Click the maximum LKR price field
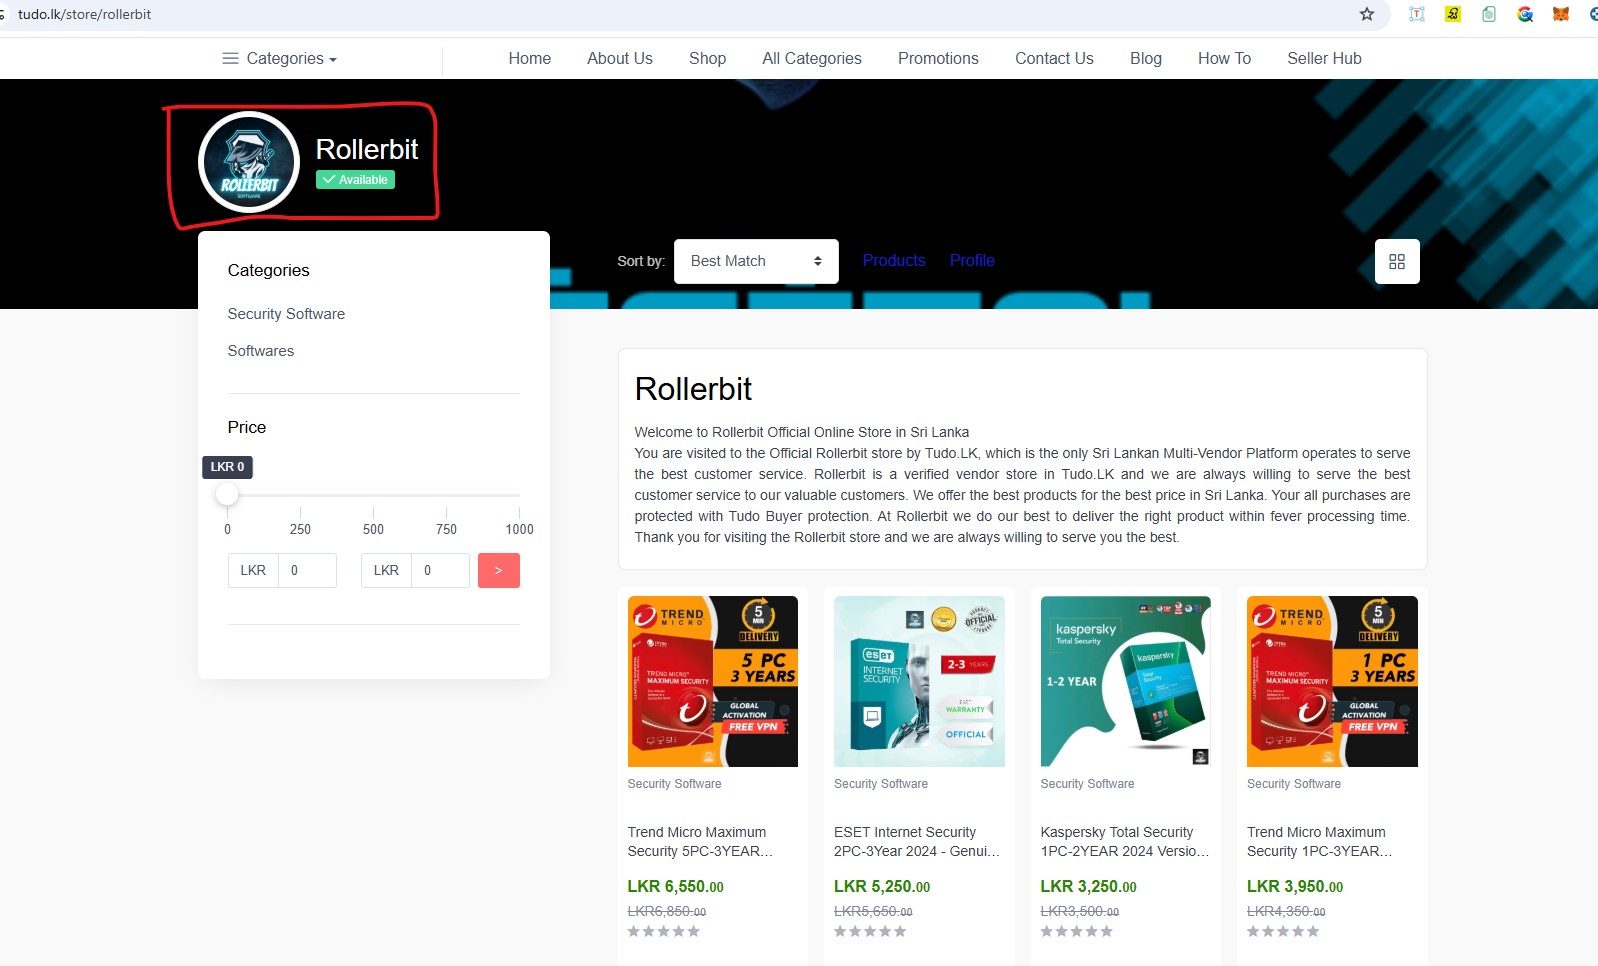 tap(440, 570)
